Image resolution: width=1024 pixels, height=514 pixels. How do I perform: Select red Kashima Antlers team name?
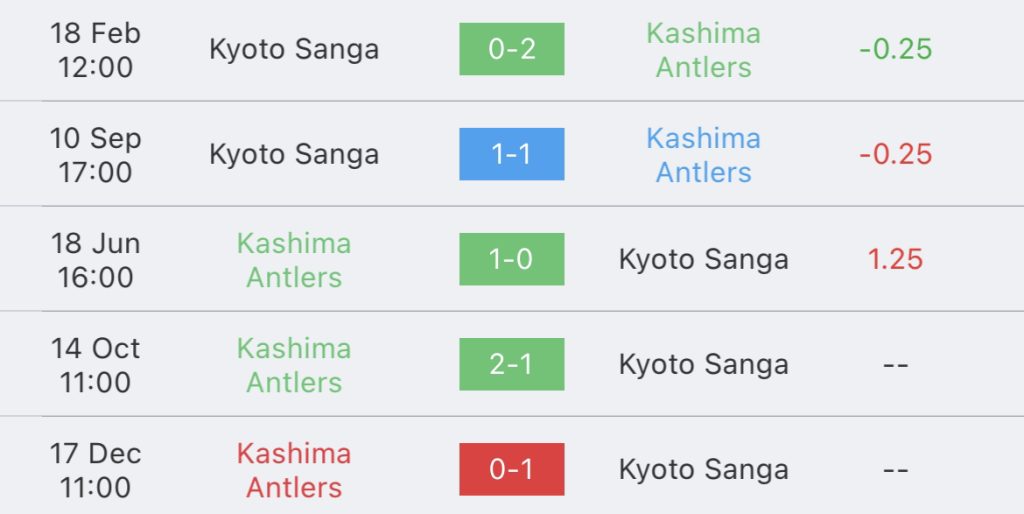(x=294, y=471)
